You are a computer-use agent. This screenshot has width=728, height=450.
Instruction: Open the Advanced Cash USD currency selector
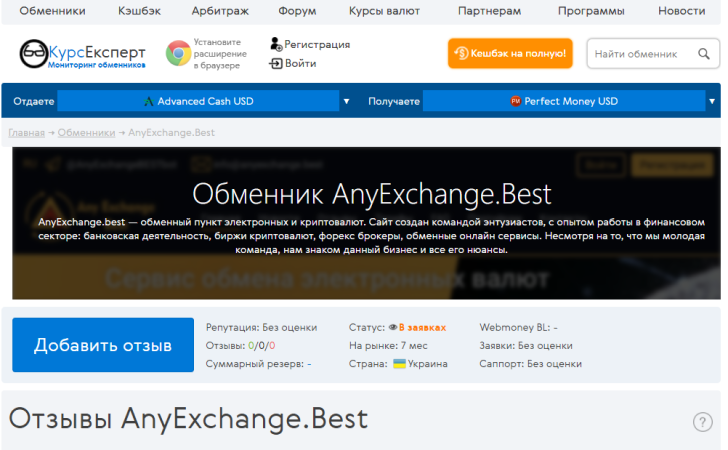(198, 101)
